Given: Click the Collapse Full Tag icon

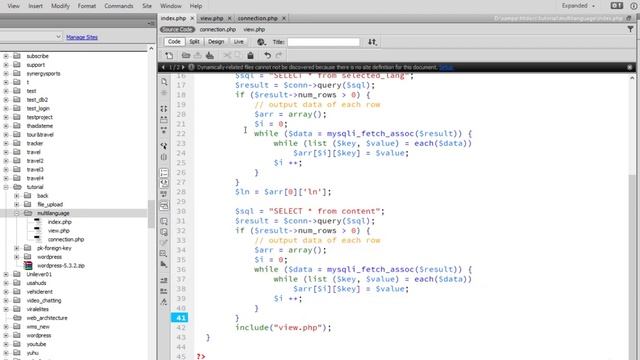Looking at the screenshot, I should pyautogui.click(x=164, y=109).
